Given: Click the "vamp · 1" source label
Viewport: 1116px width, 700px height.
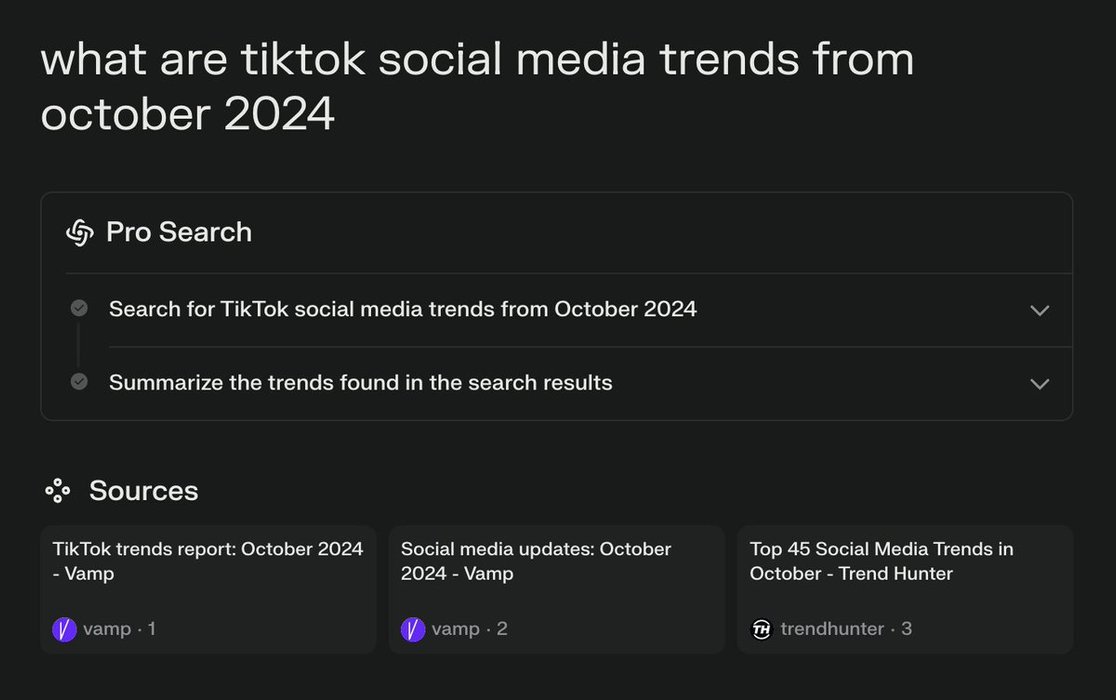Looking at the screenshot, I should [x=119, y=629].
